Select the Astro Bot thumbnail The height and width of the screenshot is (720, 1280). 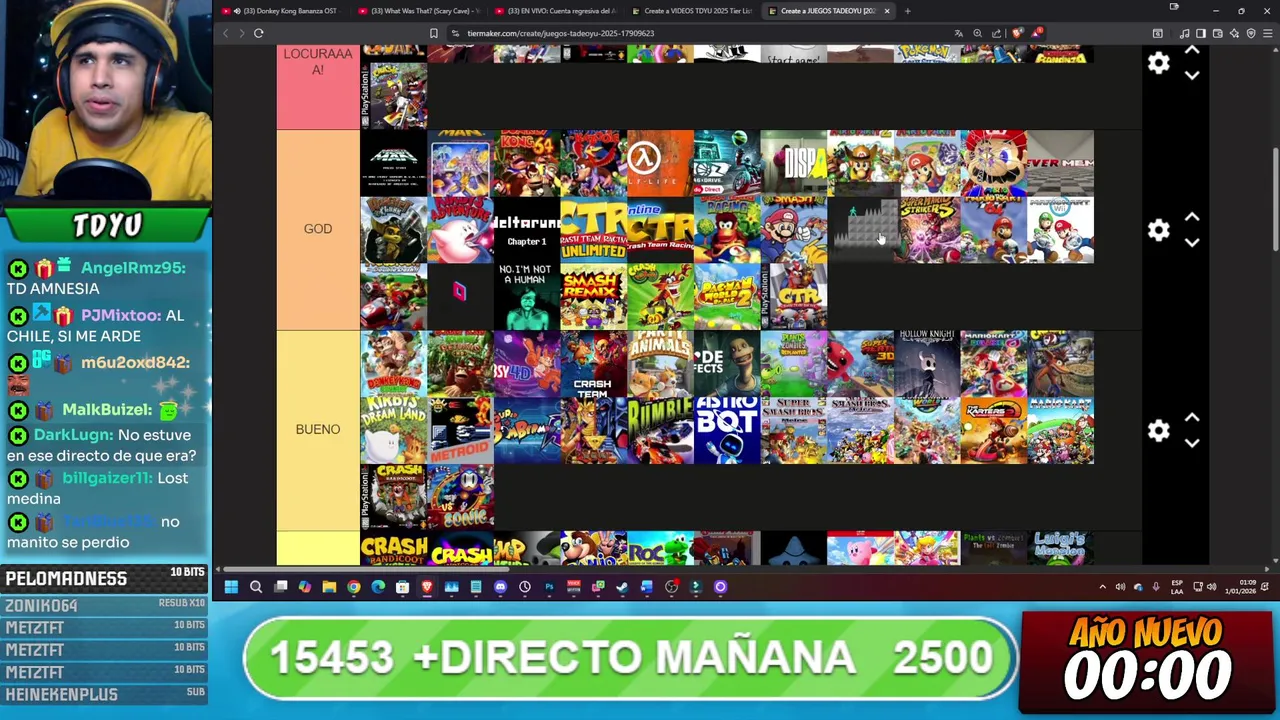pos(727,431)
